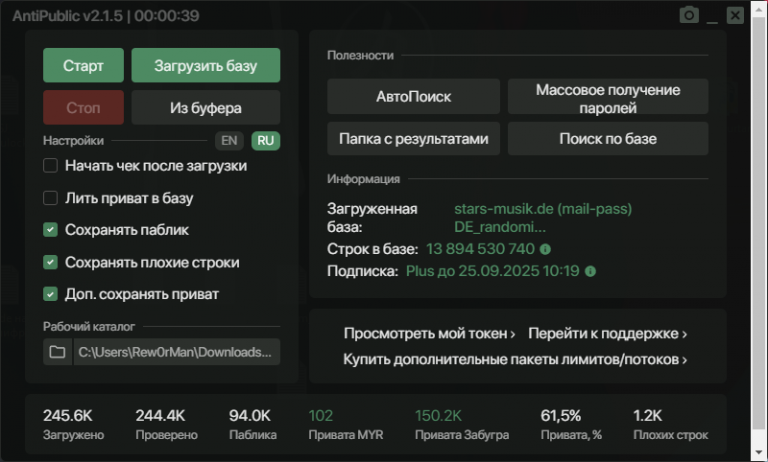768x462 pixels.
Task: Open Папка с результатами
Action: click(413, 139)
